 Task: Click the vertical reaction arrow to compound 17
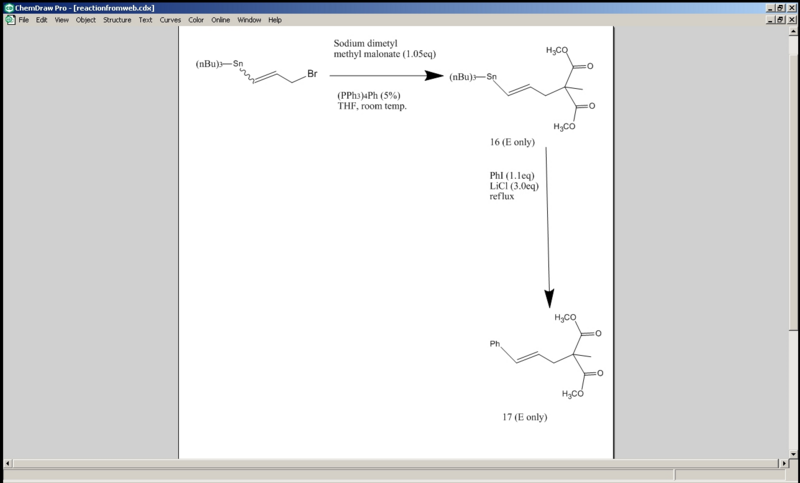click(547, 227)
